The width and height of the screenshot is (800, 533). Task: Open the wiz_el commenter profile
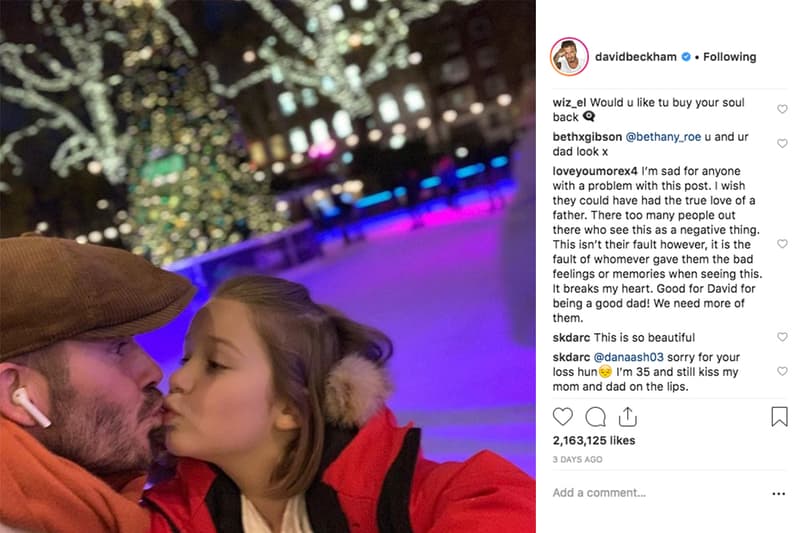[x=569, y=103]
